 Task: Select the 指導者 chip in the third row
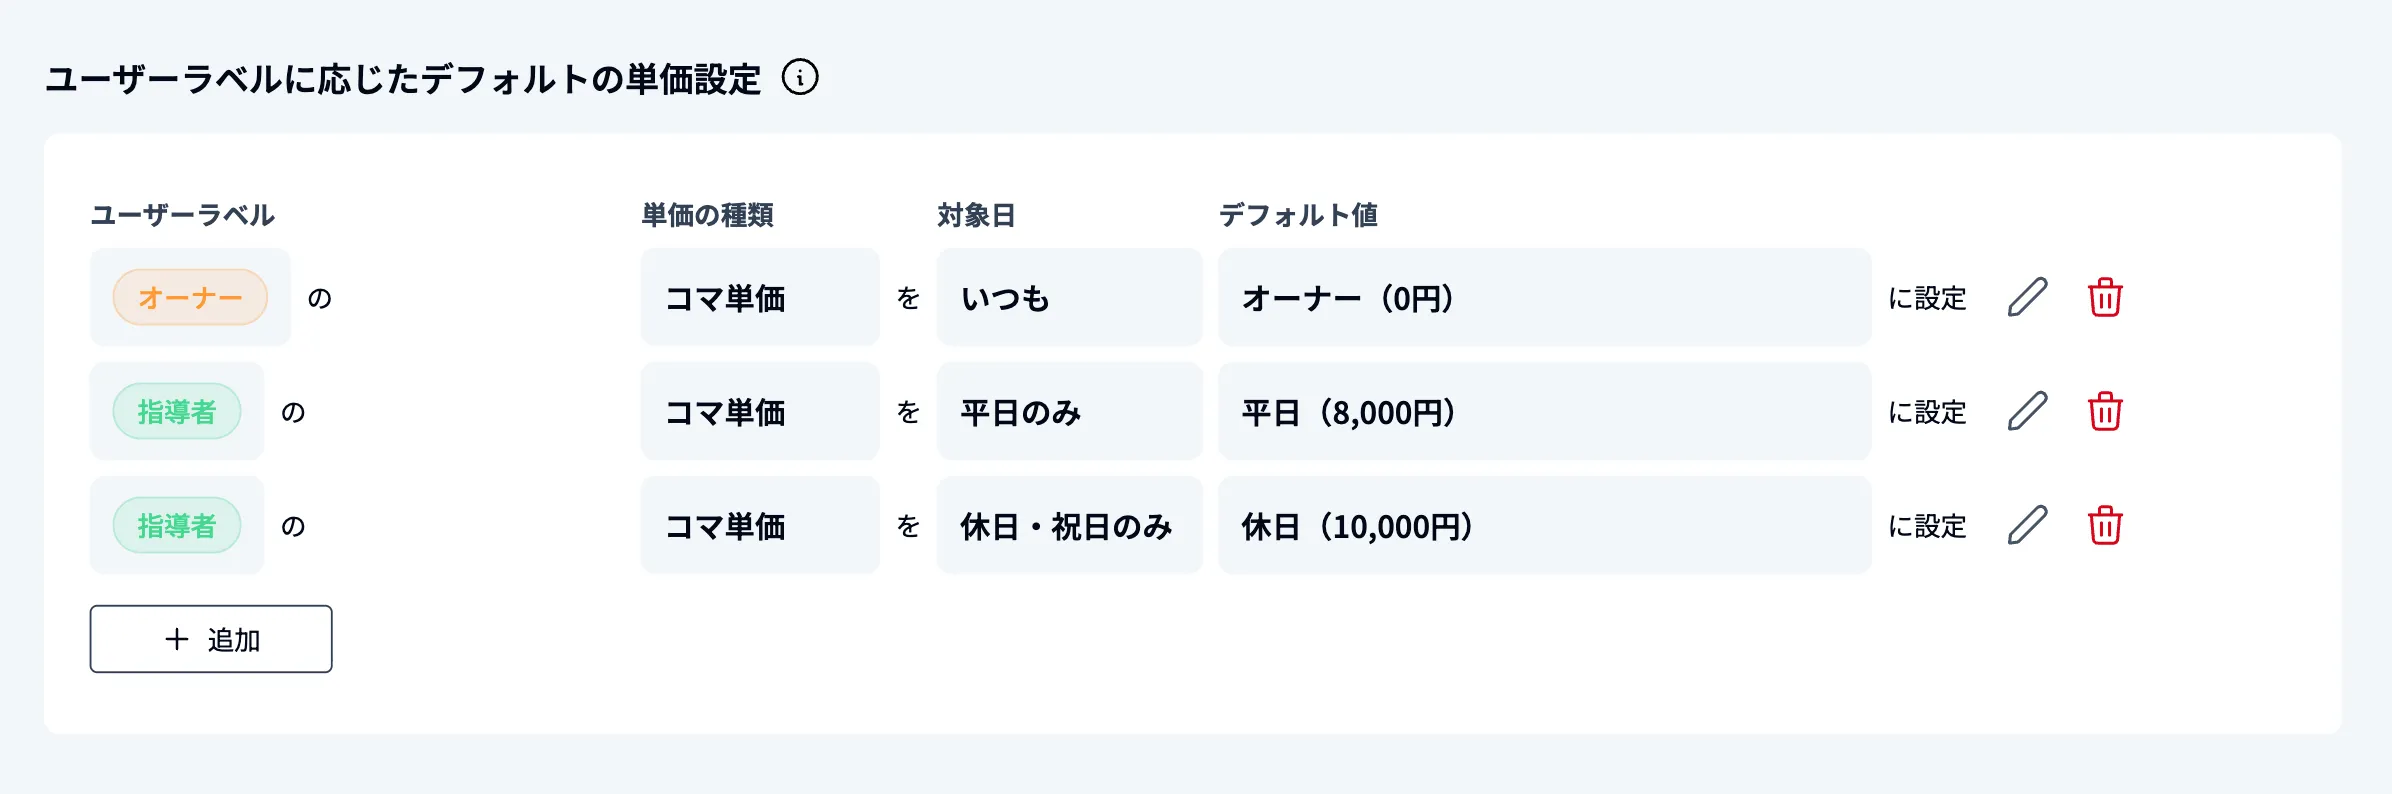[176, 523]
